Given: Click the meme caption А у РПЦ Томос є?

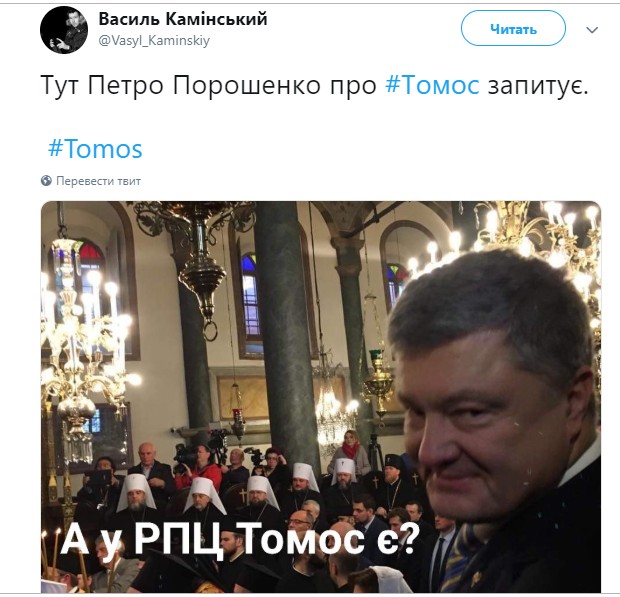Looking at the screenshot, I should (x=240, y=538).
